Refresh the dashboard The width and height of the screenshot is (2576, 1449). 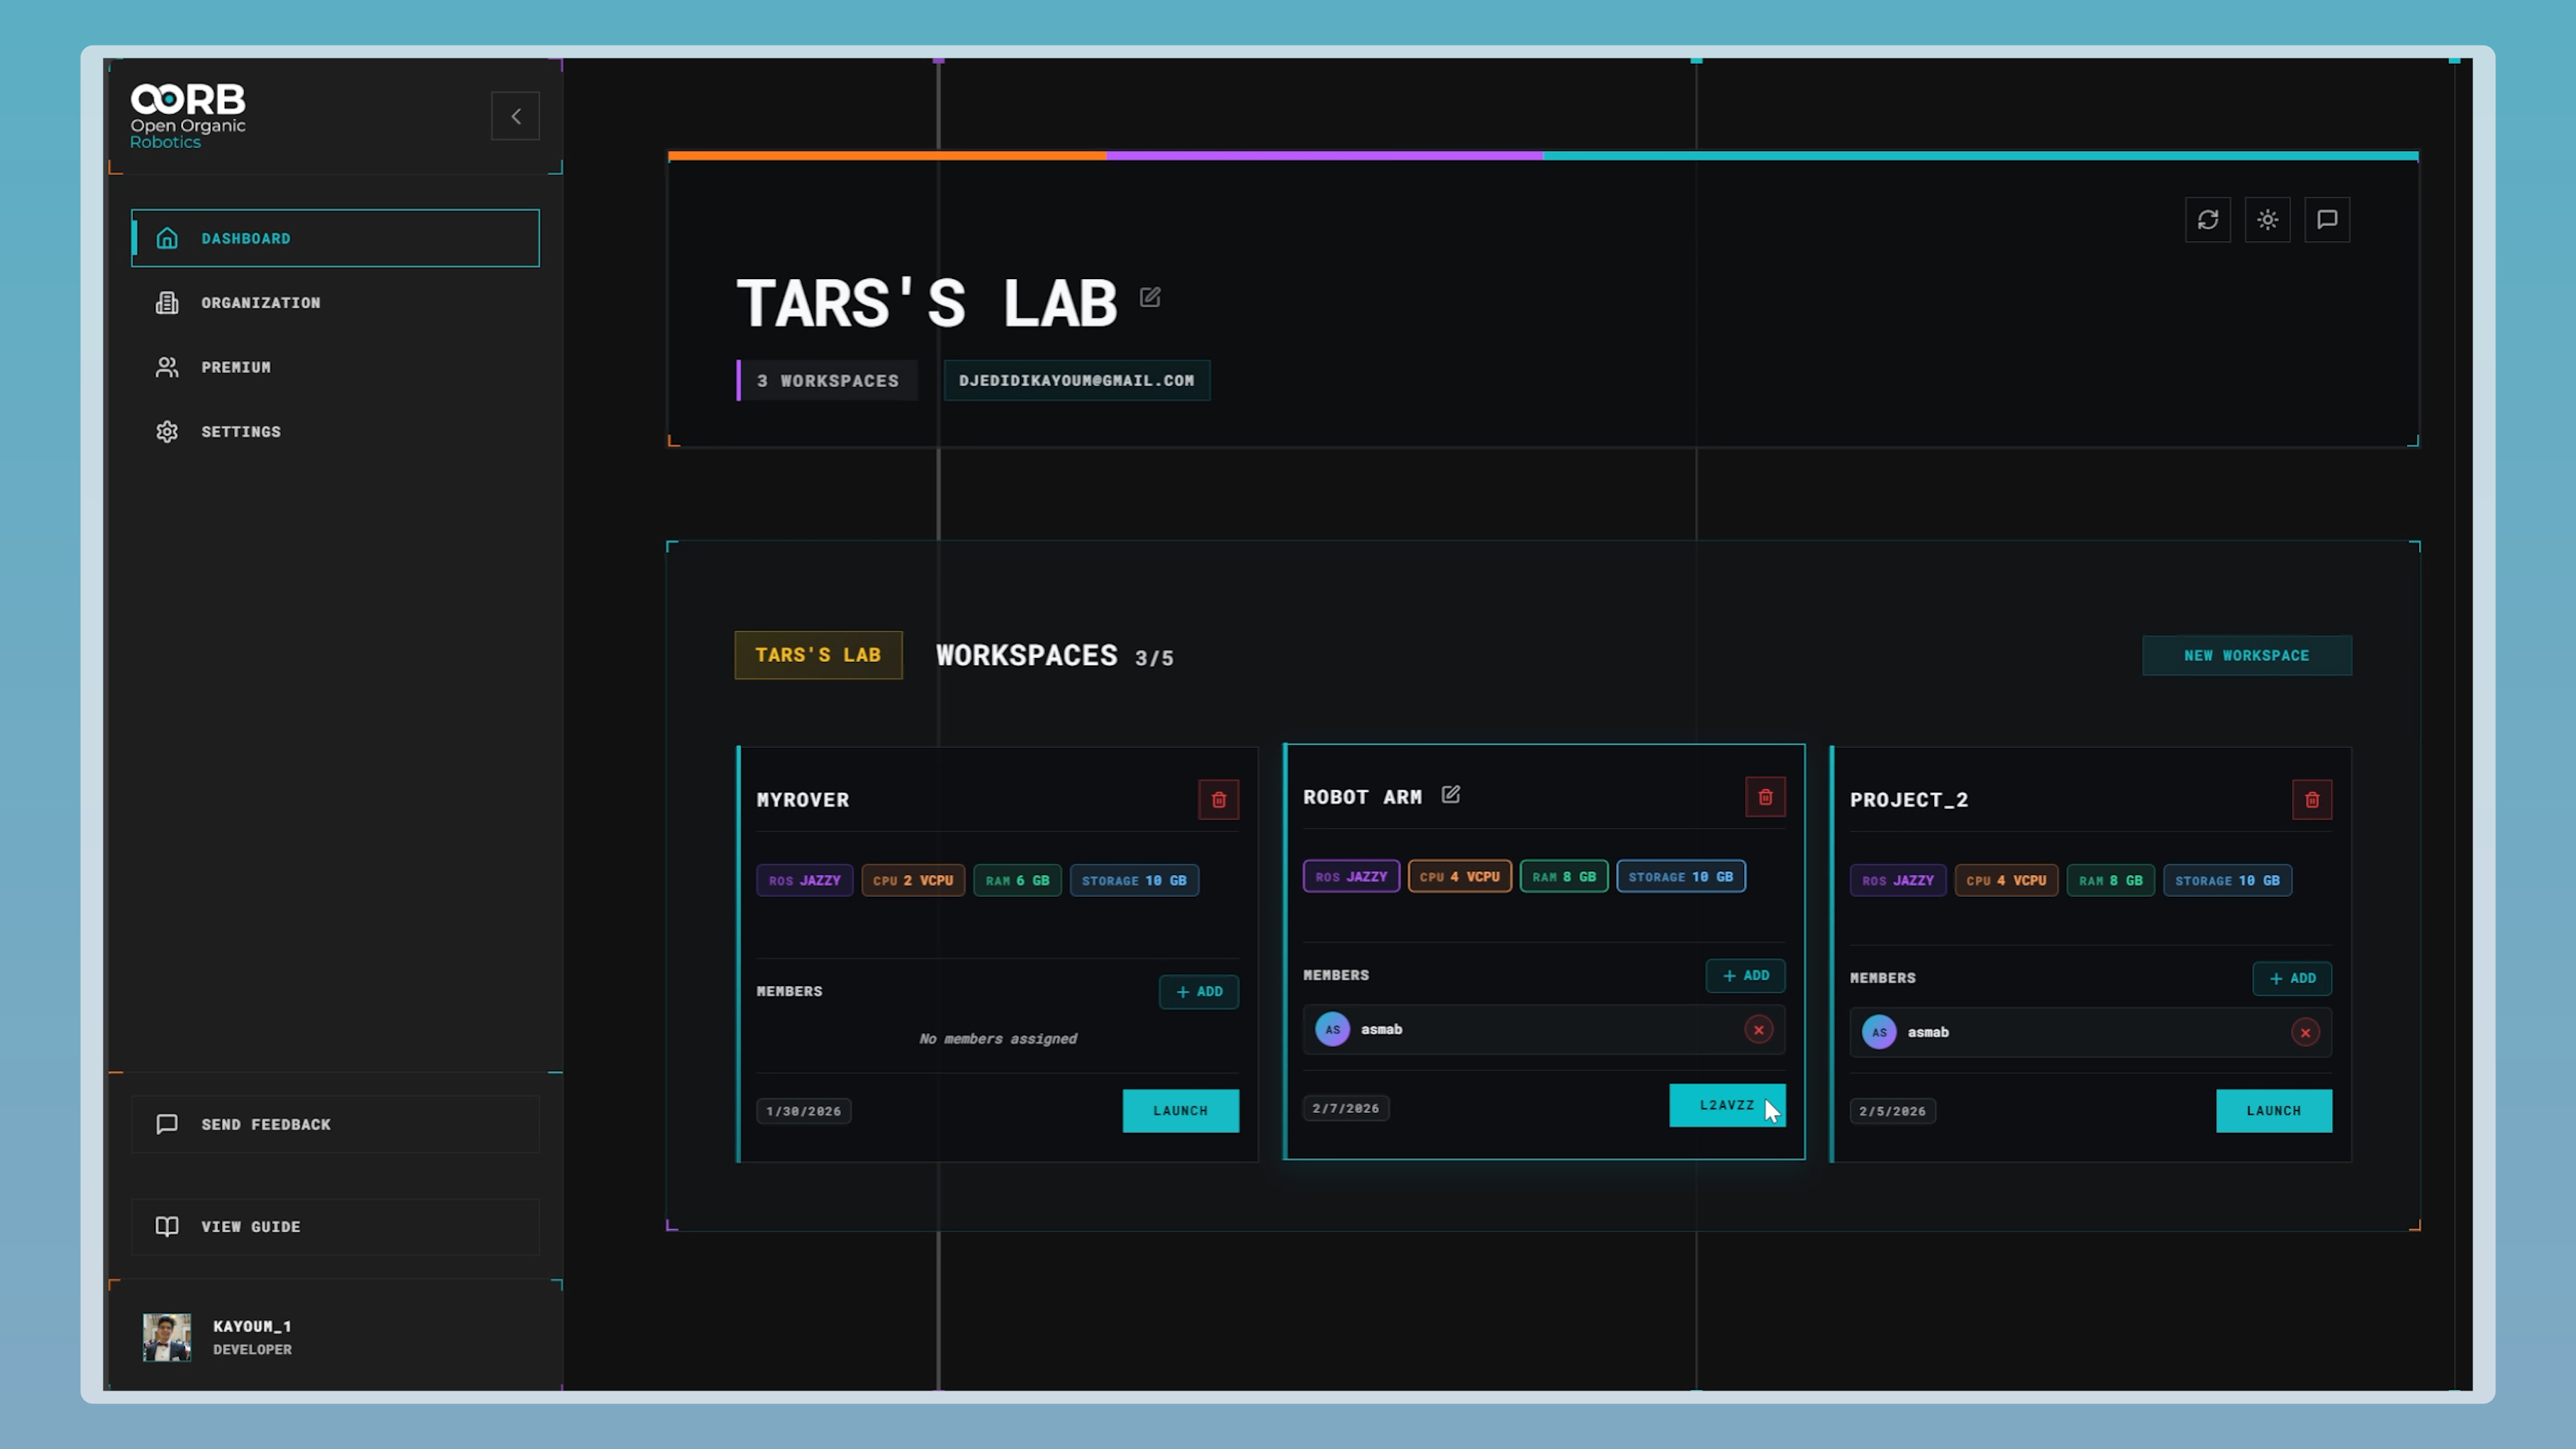2208,220
